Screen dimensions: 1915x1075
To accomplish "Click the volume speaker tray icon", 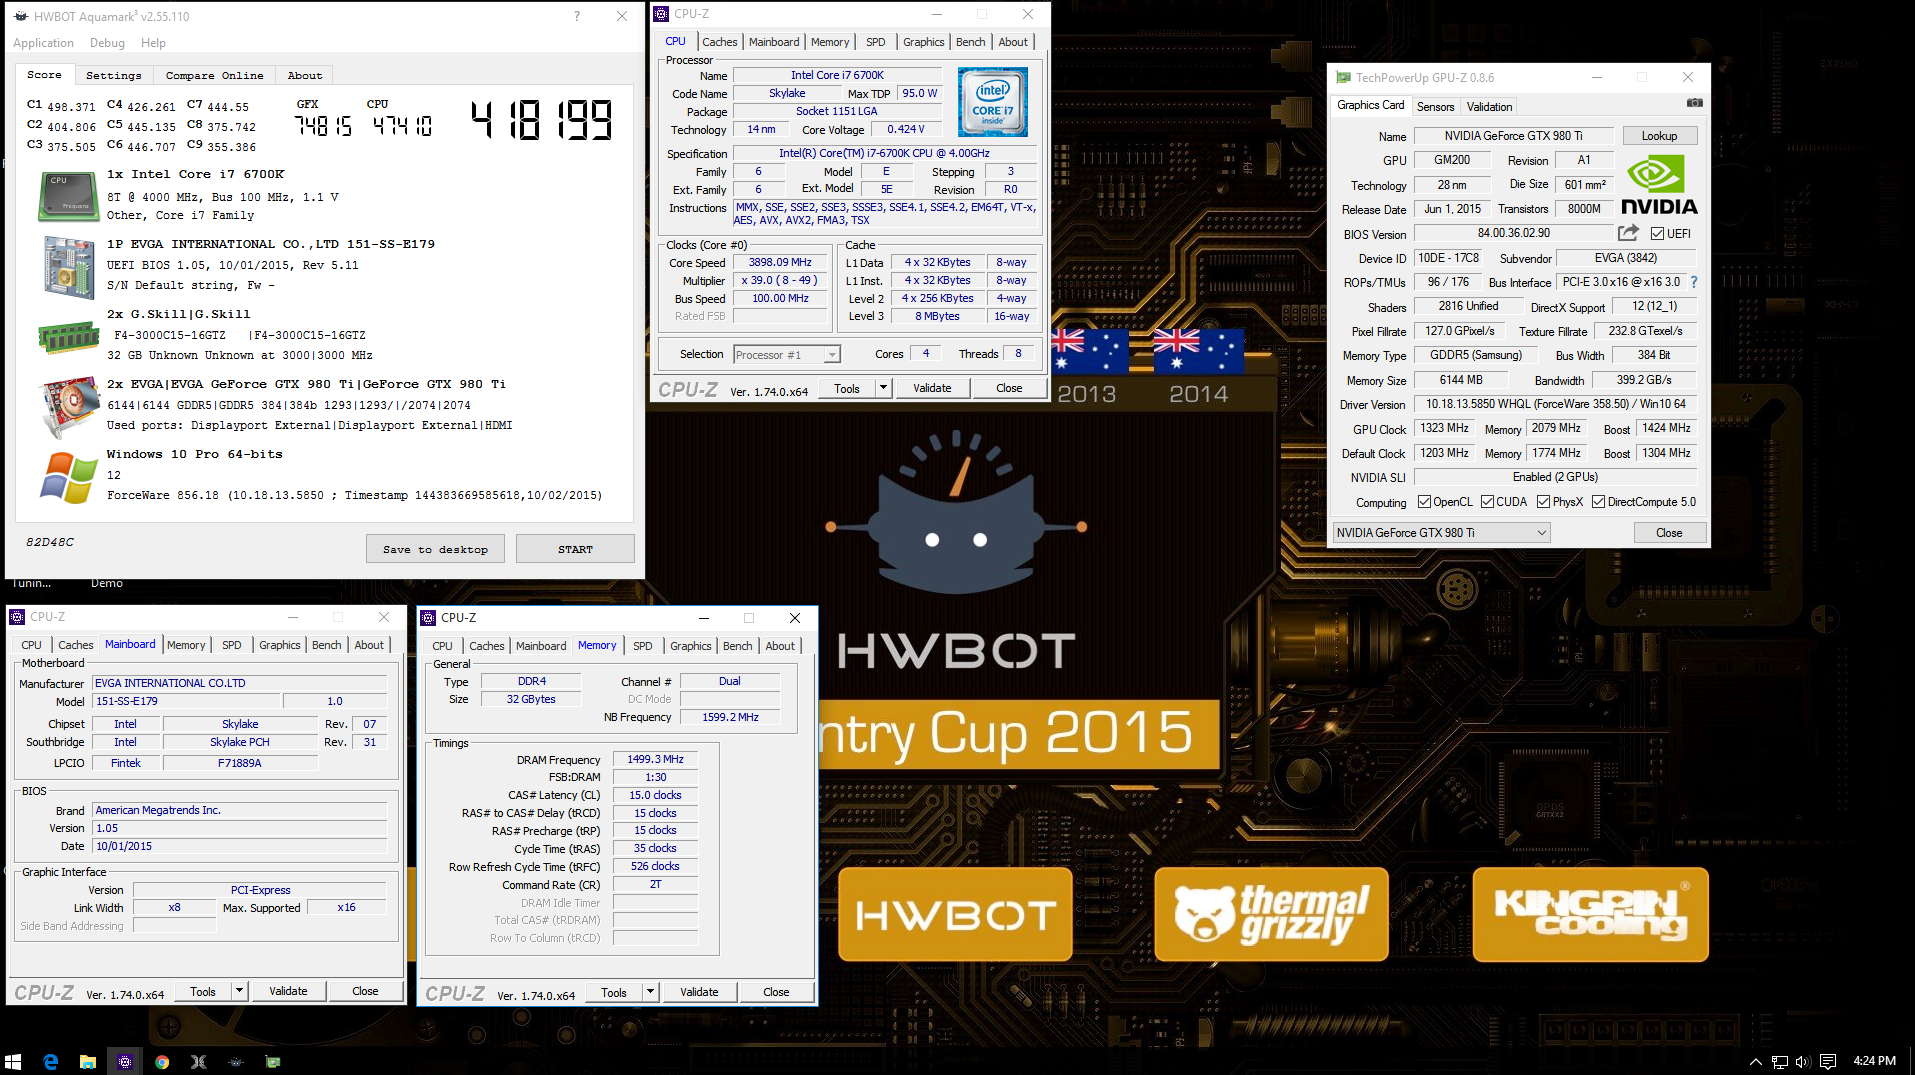I will coord(1803,1061).
